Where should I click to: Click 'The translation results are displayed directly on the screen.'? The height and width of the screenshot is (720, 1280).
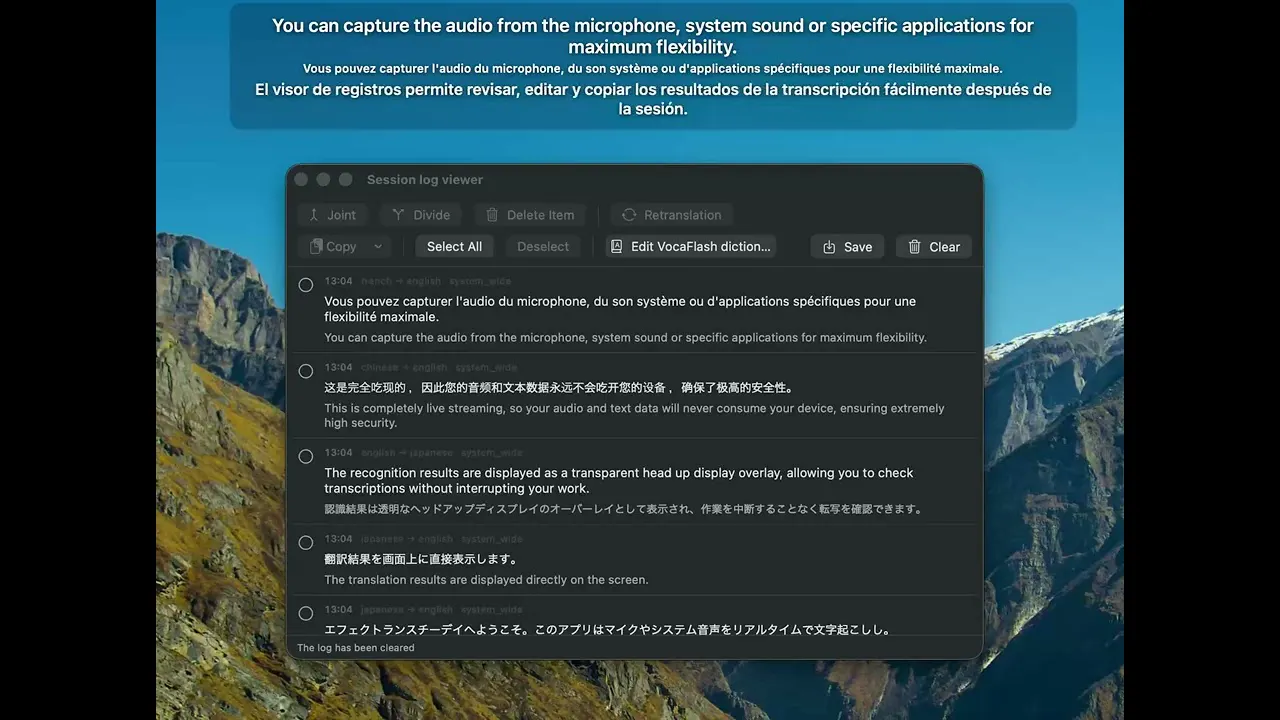pos(486,580)
